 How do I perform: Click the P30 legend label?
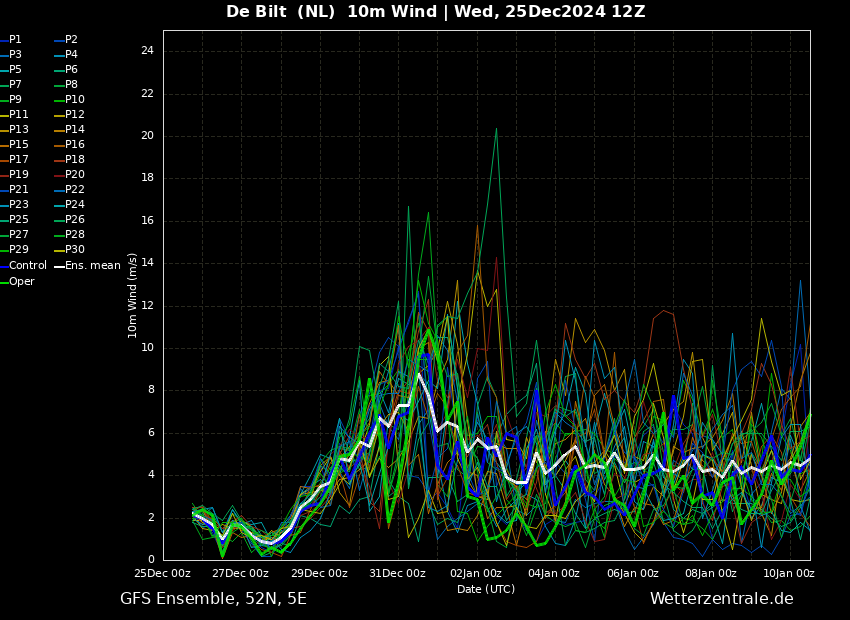[75, 249]
